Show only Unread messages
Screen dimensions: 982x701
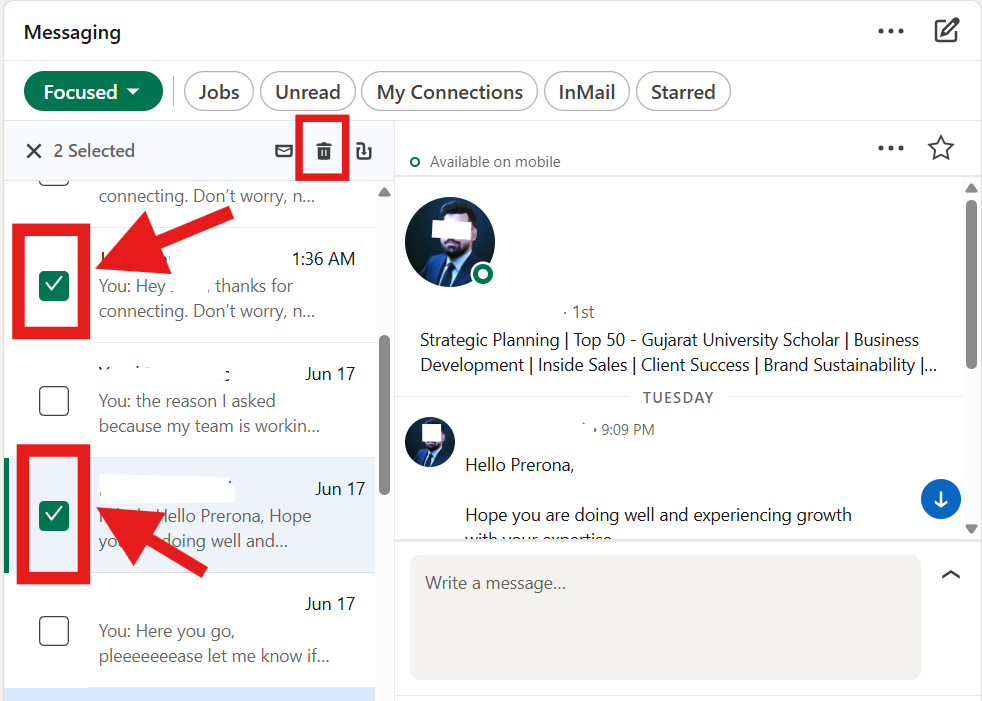click(308, 91)
